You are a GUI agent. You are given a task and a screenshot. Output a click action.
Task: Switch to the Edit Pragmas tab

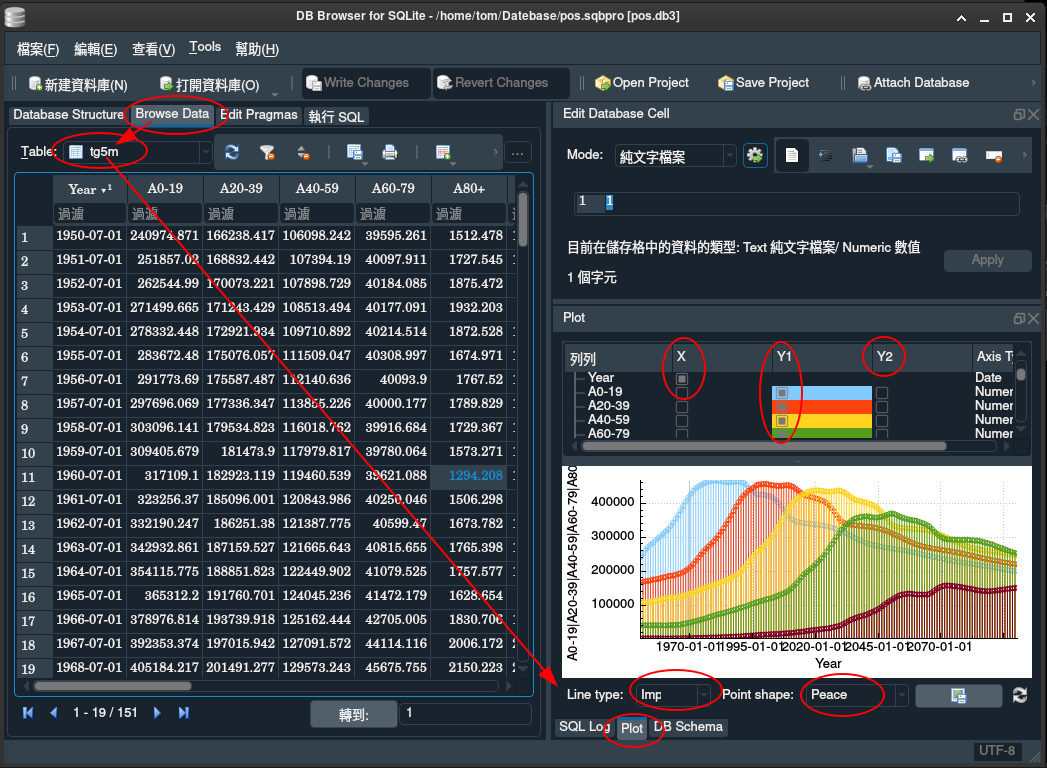pyautogui.click(x=259, y=115)
